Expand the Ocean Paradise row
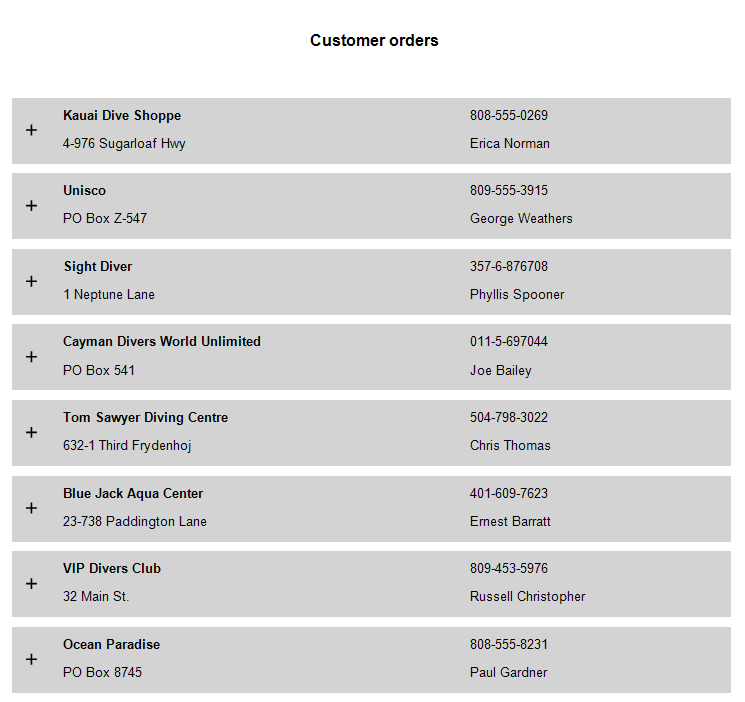Image resolution: width=745 pixels, height=702 pixels. coord(31,659)
